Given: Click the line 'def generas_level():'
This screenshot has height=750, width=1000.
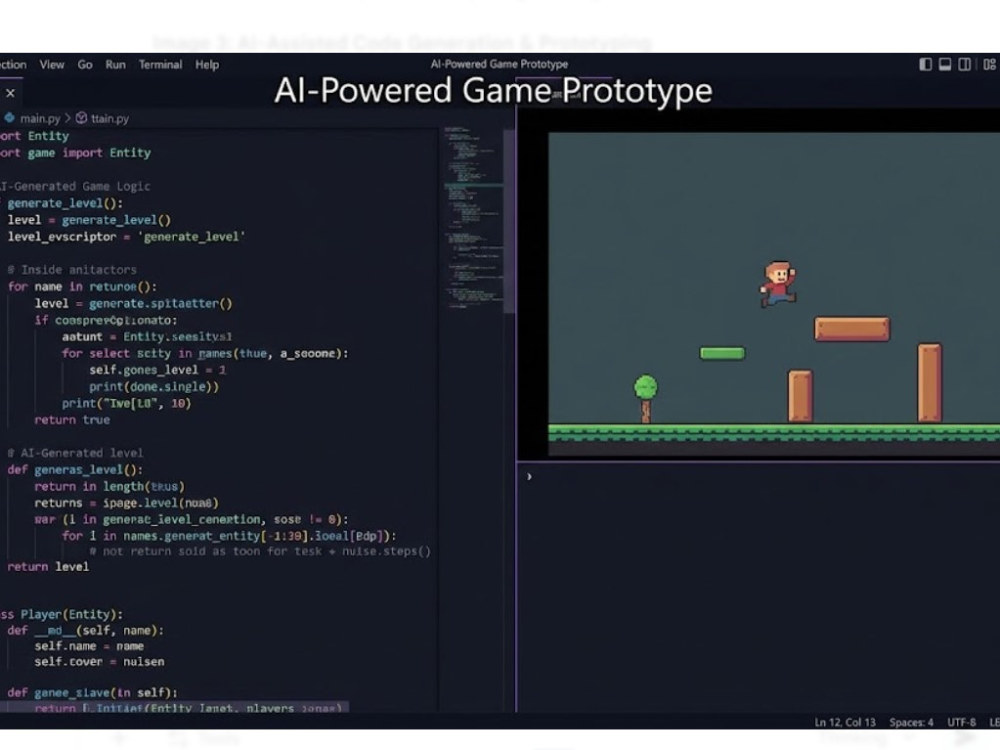Looking at the screenshot, I should (x=75, y=470).
